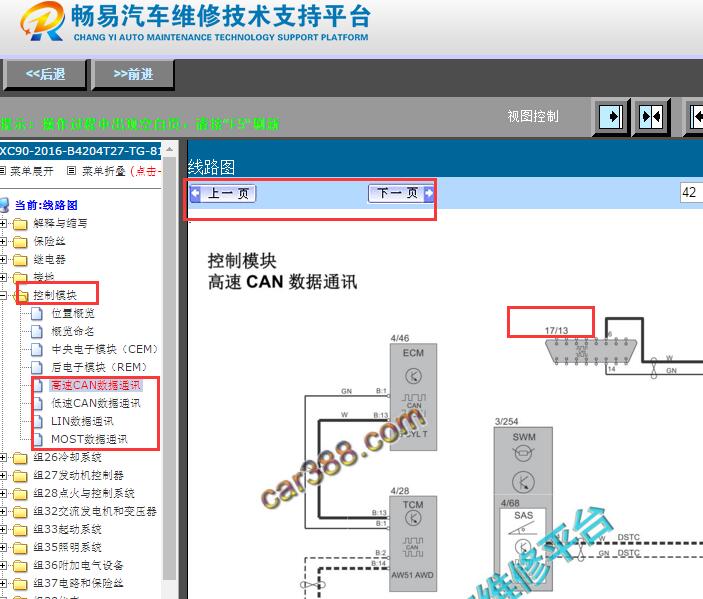Click folder icon next to 组27发动机控制器

click(x=20, y=476)
